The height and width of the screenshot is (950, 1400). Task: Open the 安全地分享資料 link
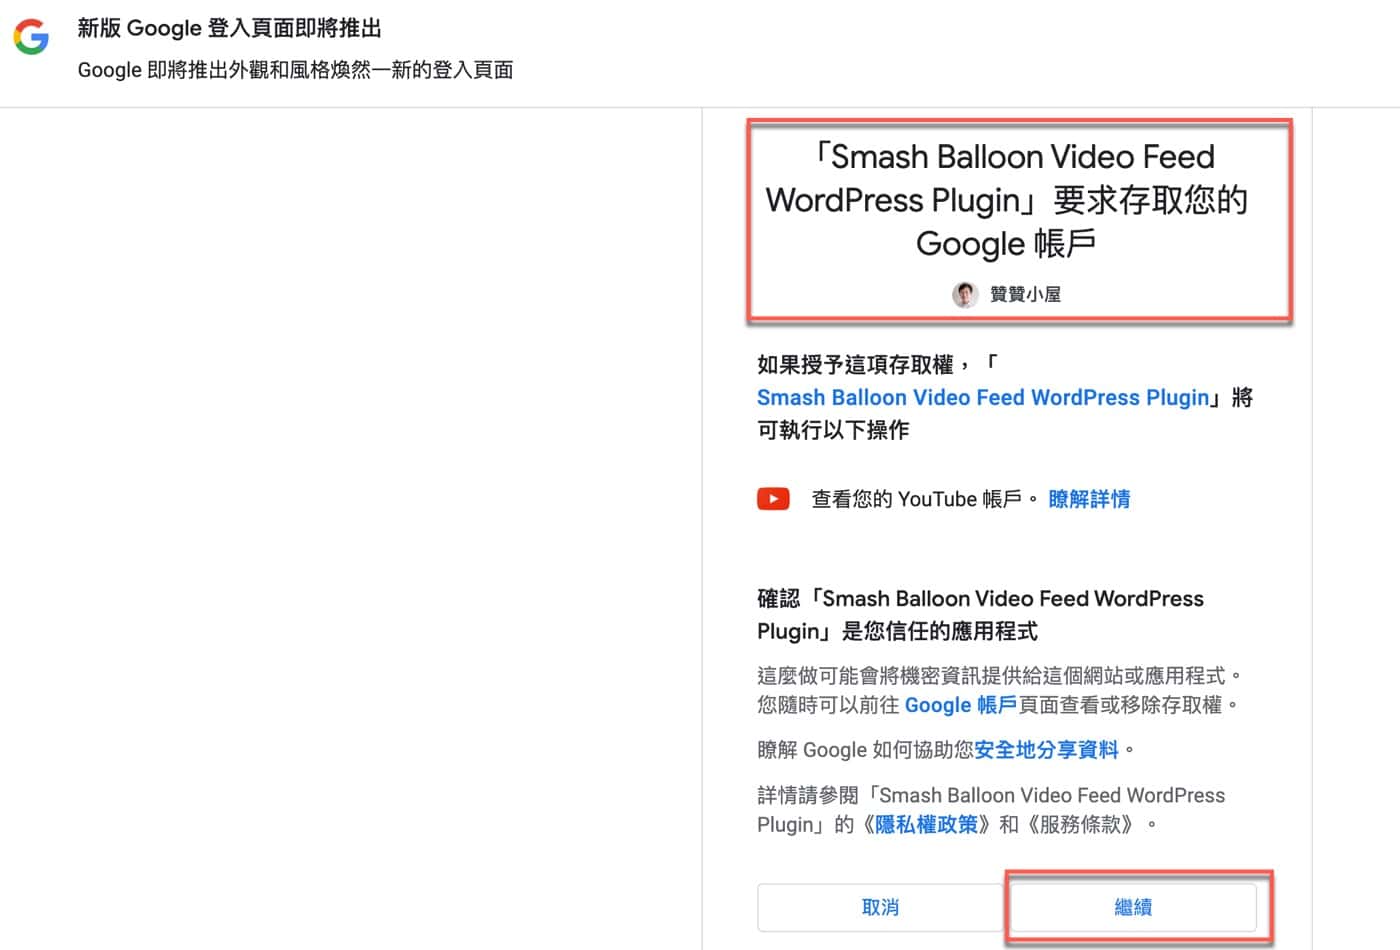[x=1046, y=750]
